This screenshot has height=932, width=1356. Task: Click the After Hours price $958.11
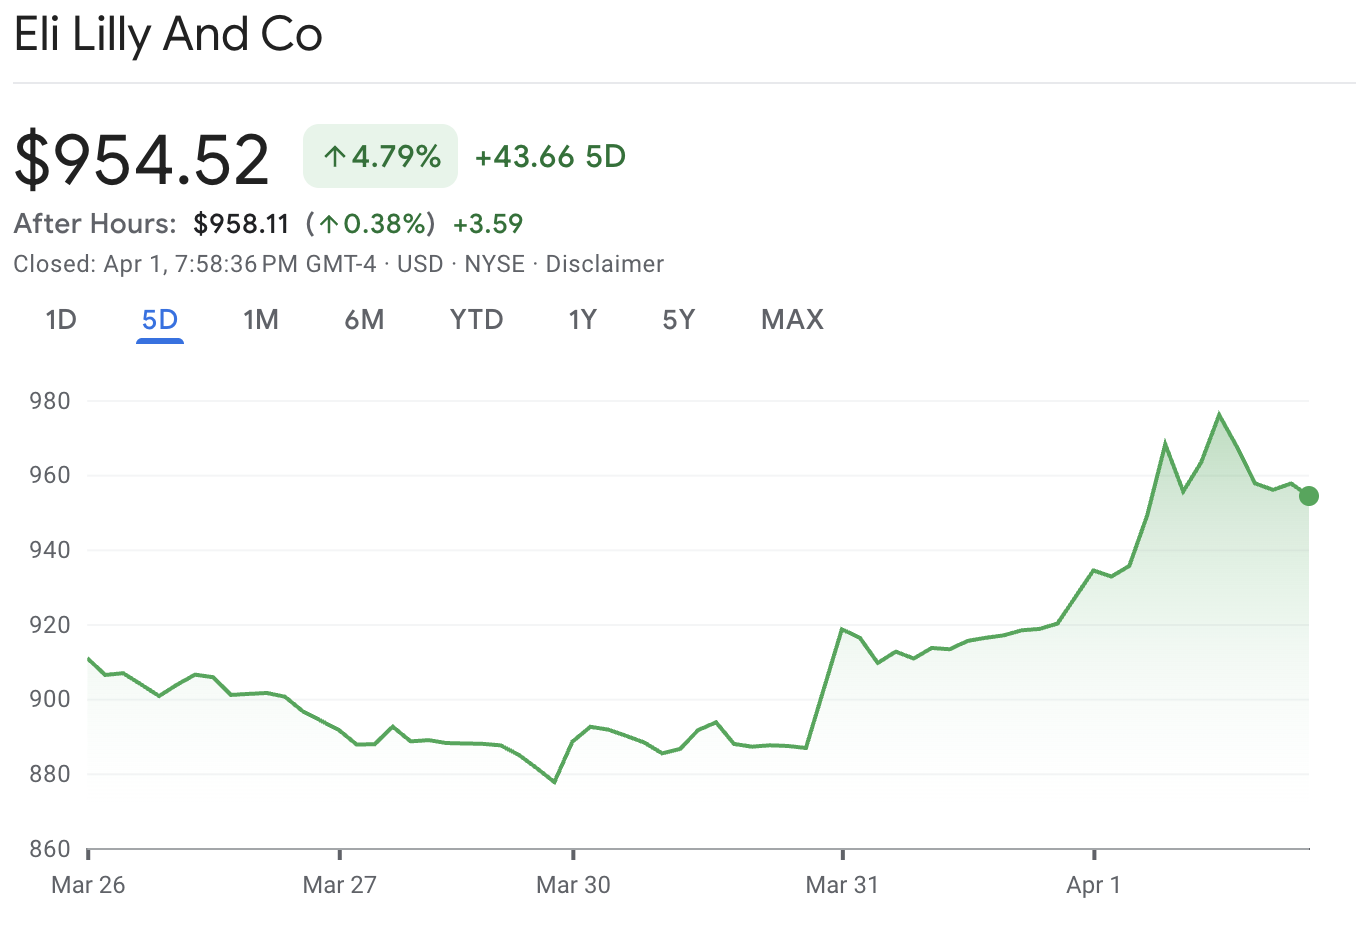click(x=242, y=224)
